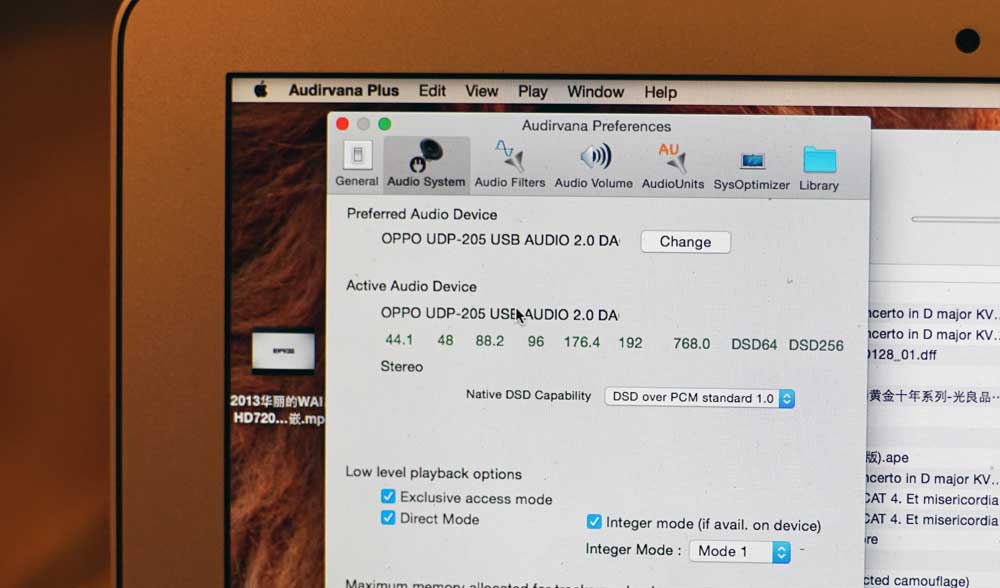Screen dimensions: 1000x588
Task: Click the Active Audio Device OPPO UDP-205 name
Action: [x=499, y=314]
